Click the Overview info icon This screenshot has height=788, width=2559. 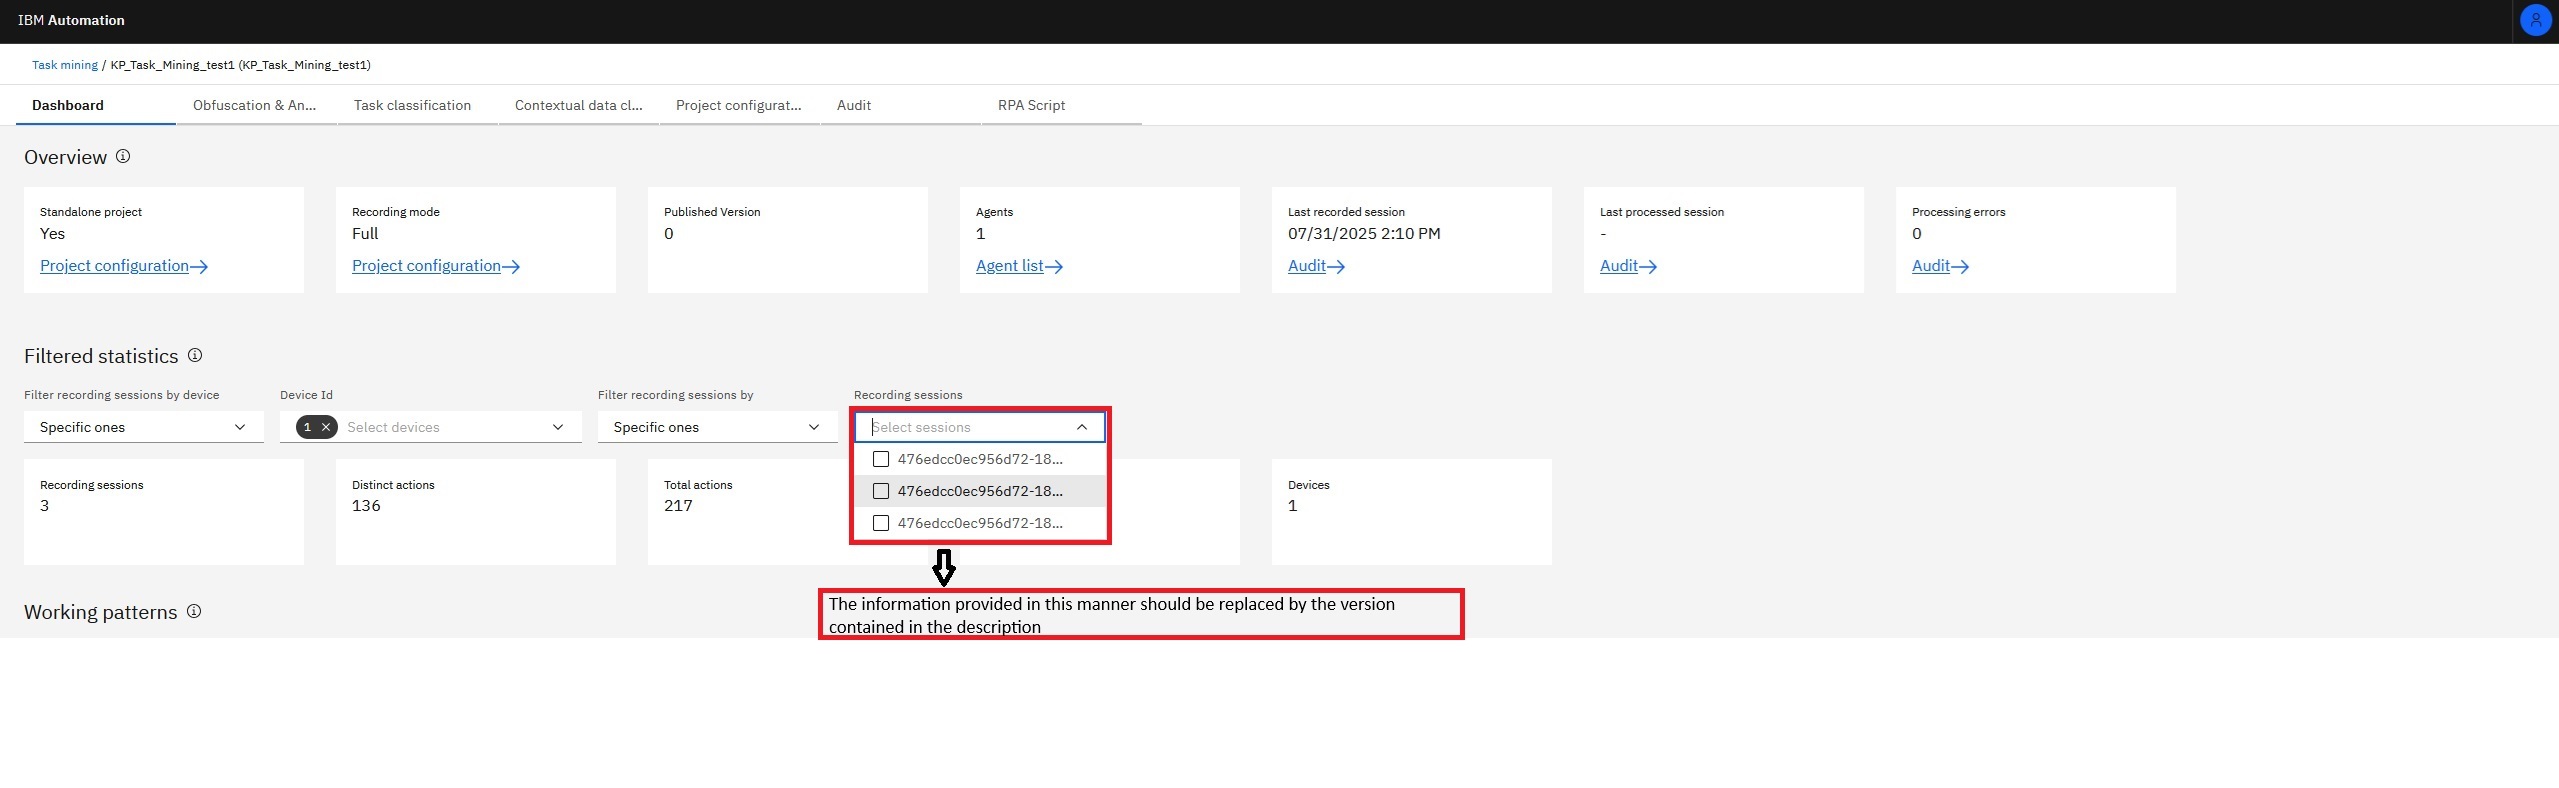(123, 157)
